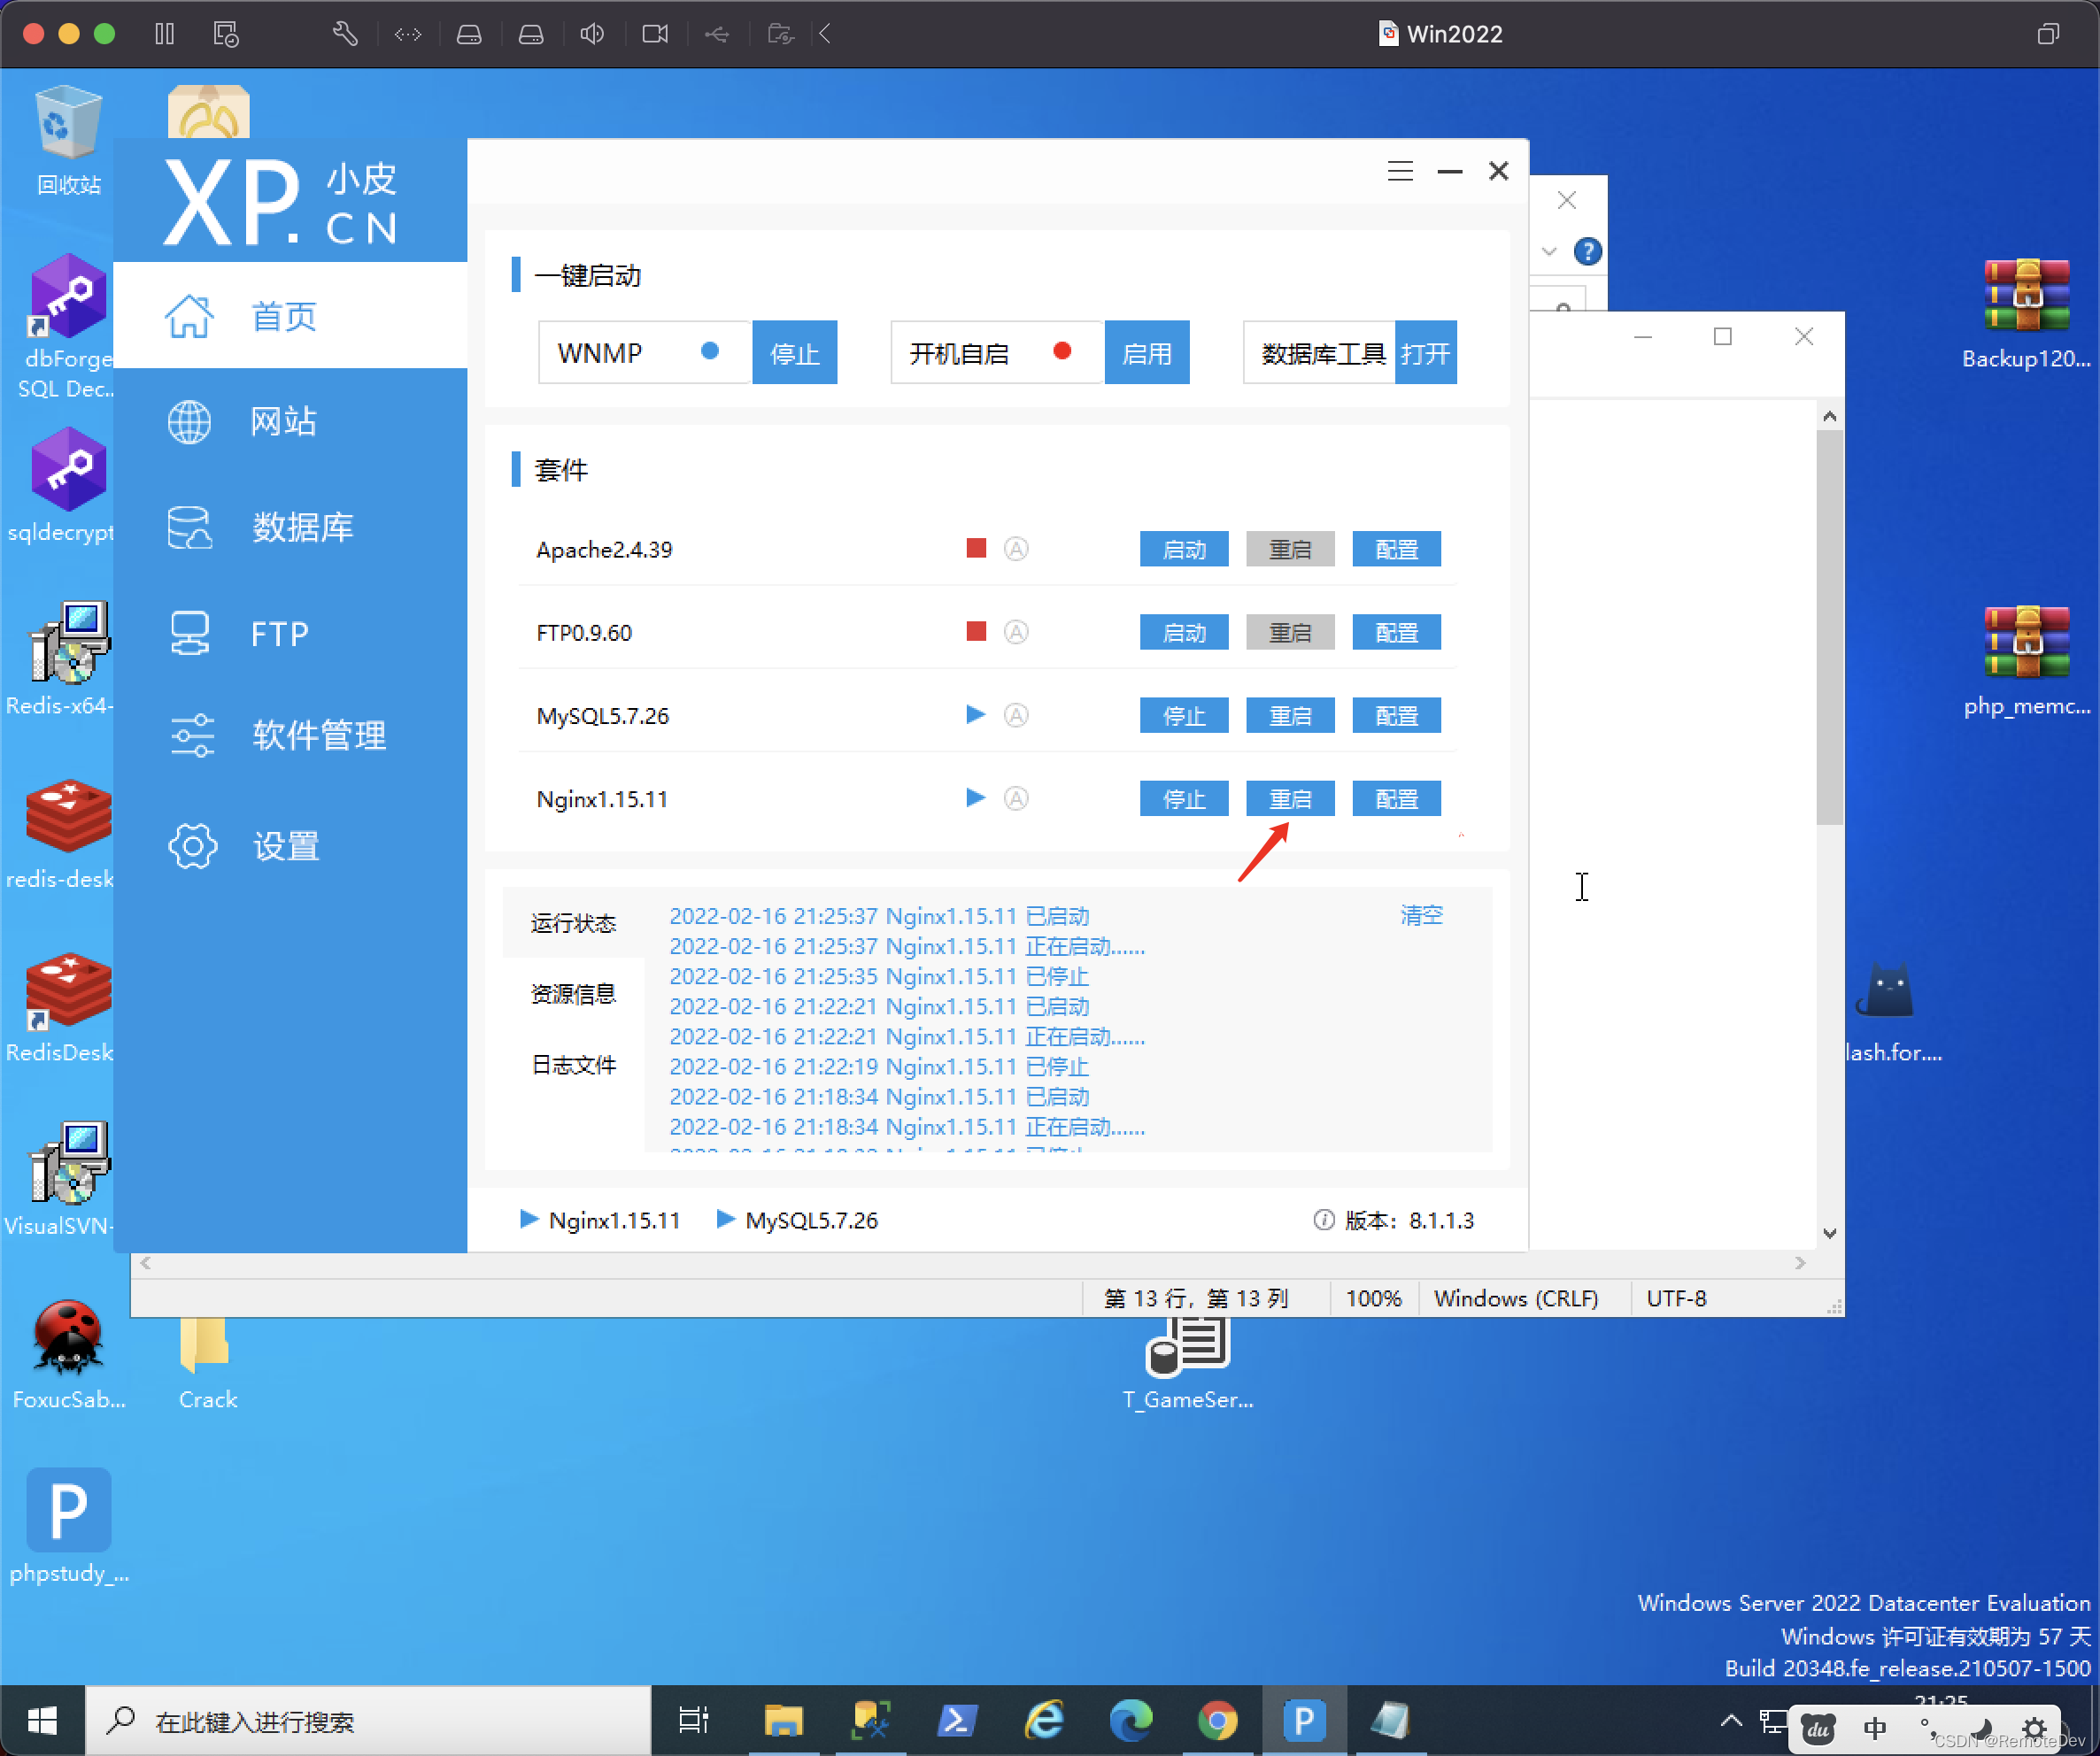Switch to 资源信息 resource tab
The height and width of the screenshot is (1756, 2100).
click(573, 993)
